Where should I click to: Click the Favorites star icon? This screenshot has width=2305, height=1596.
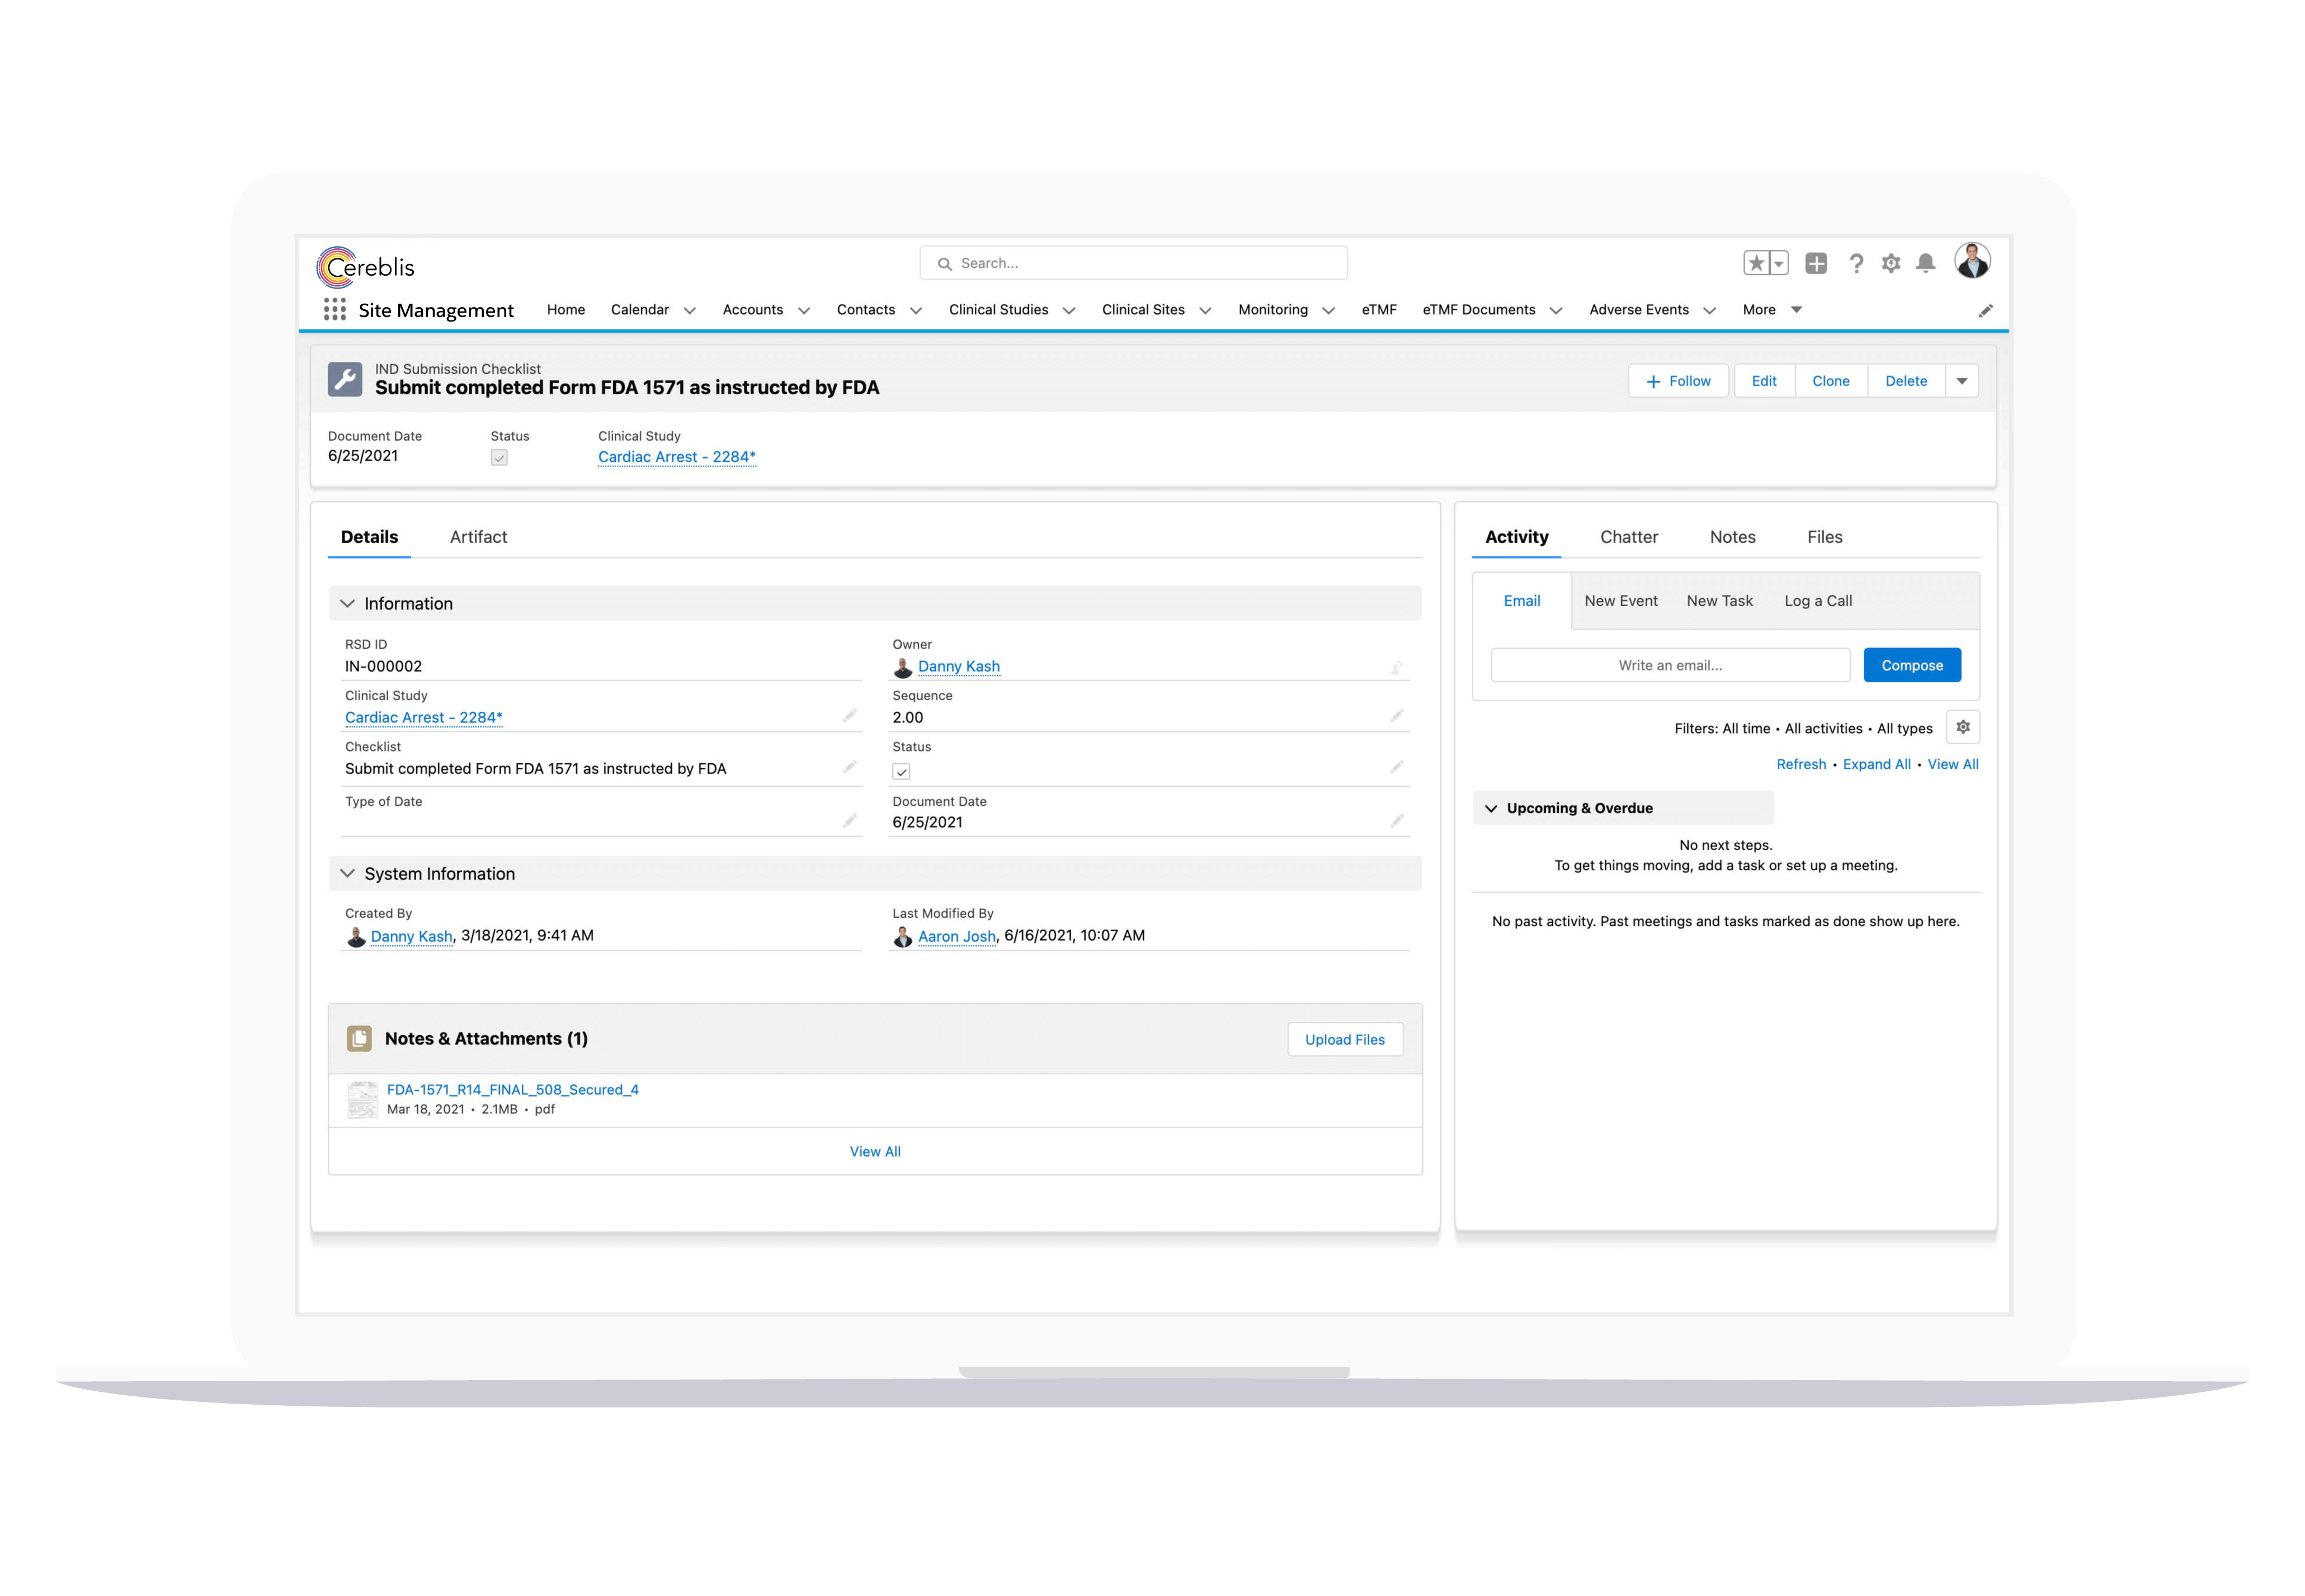click(x=1756, y=263)
